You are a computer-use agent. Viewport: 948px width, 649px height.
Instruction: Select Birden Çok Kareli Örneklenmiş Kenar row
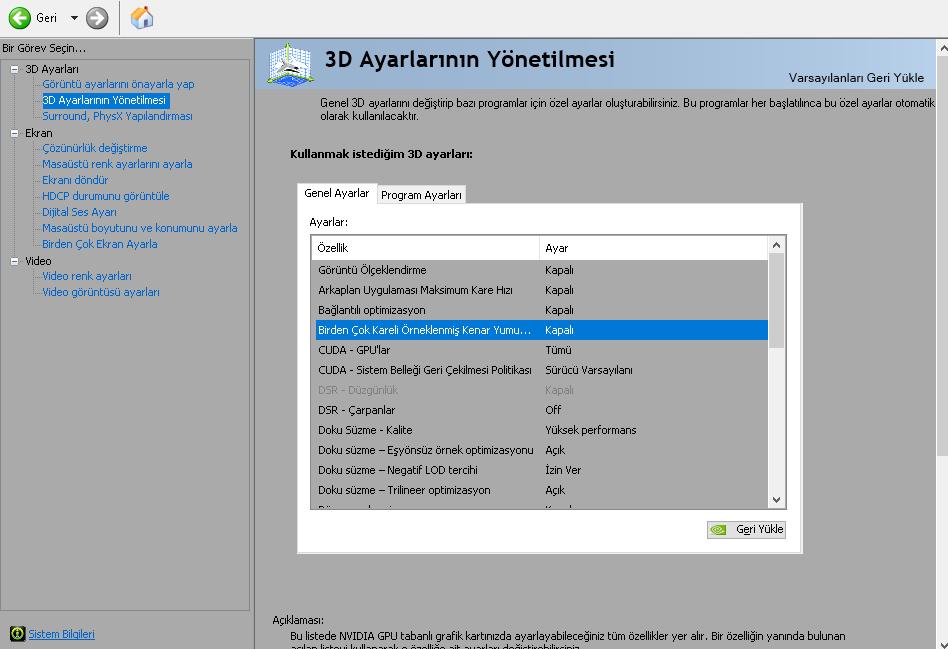click(540, 330)
